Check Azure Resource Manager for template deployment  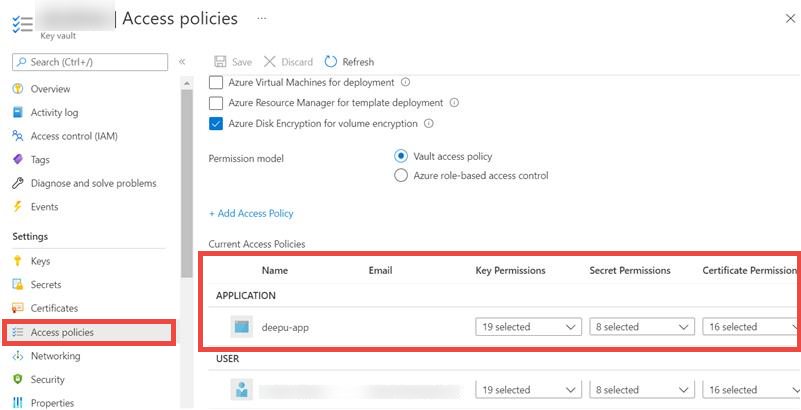tap(216, 103)
